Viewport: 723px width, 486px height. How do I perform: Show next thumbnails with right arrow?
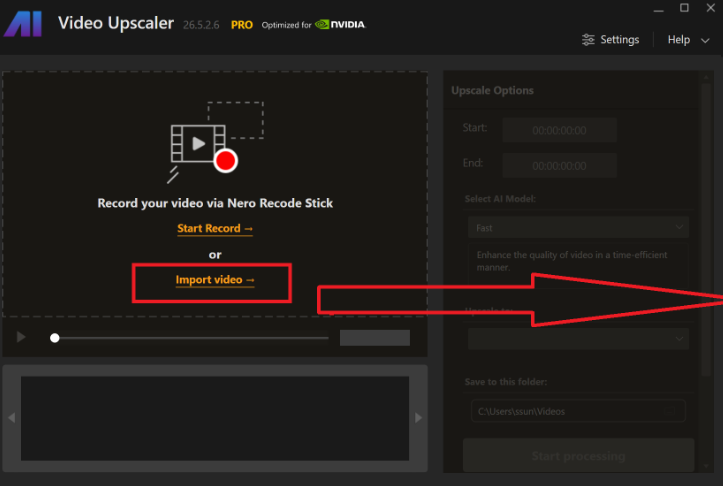click(x=418, y=418)
